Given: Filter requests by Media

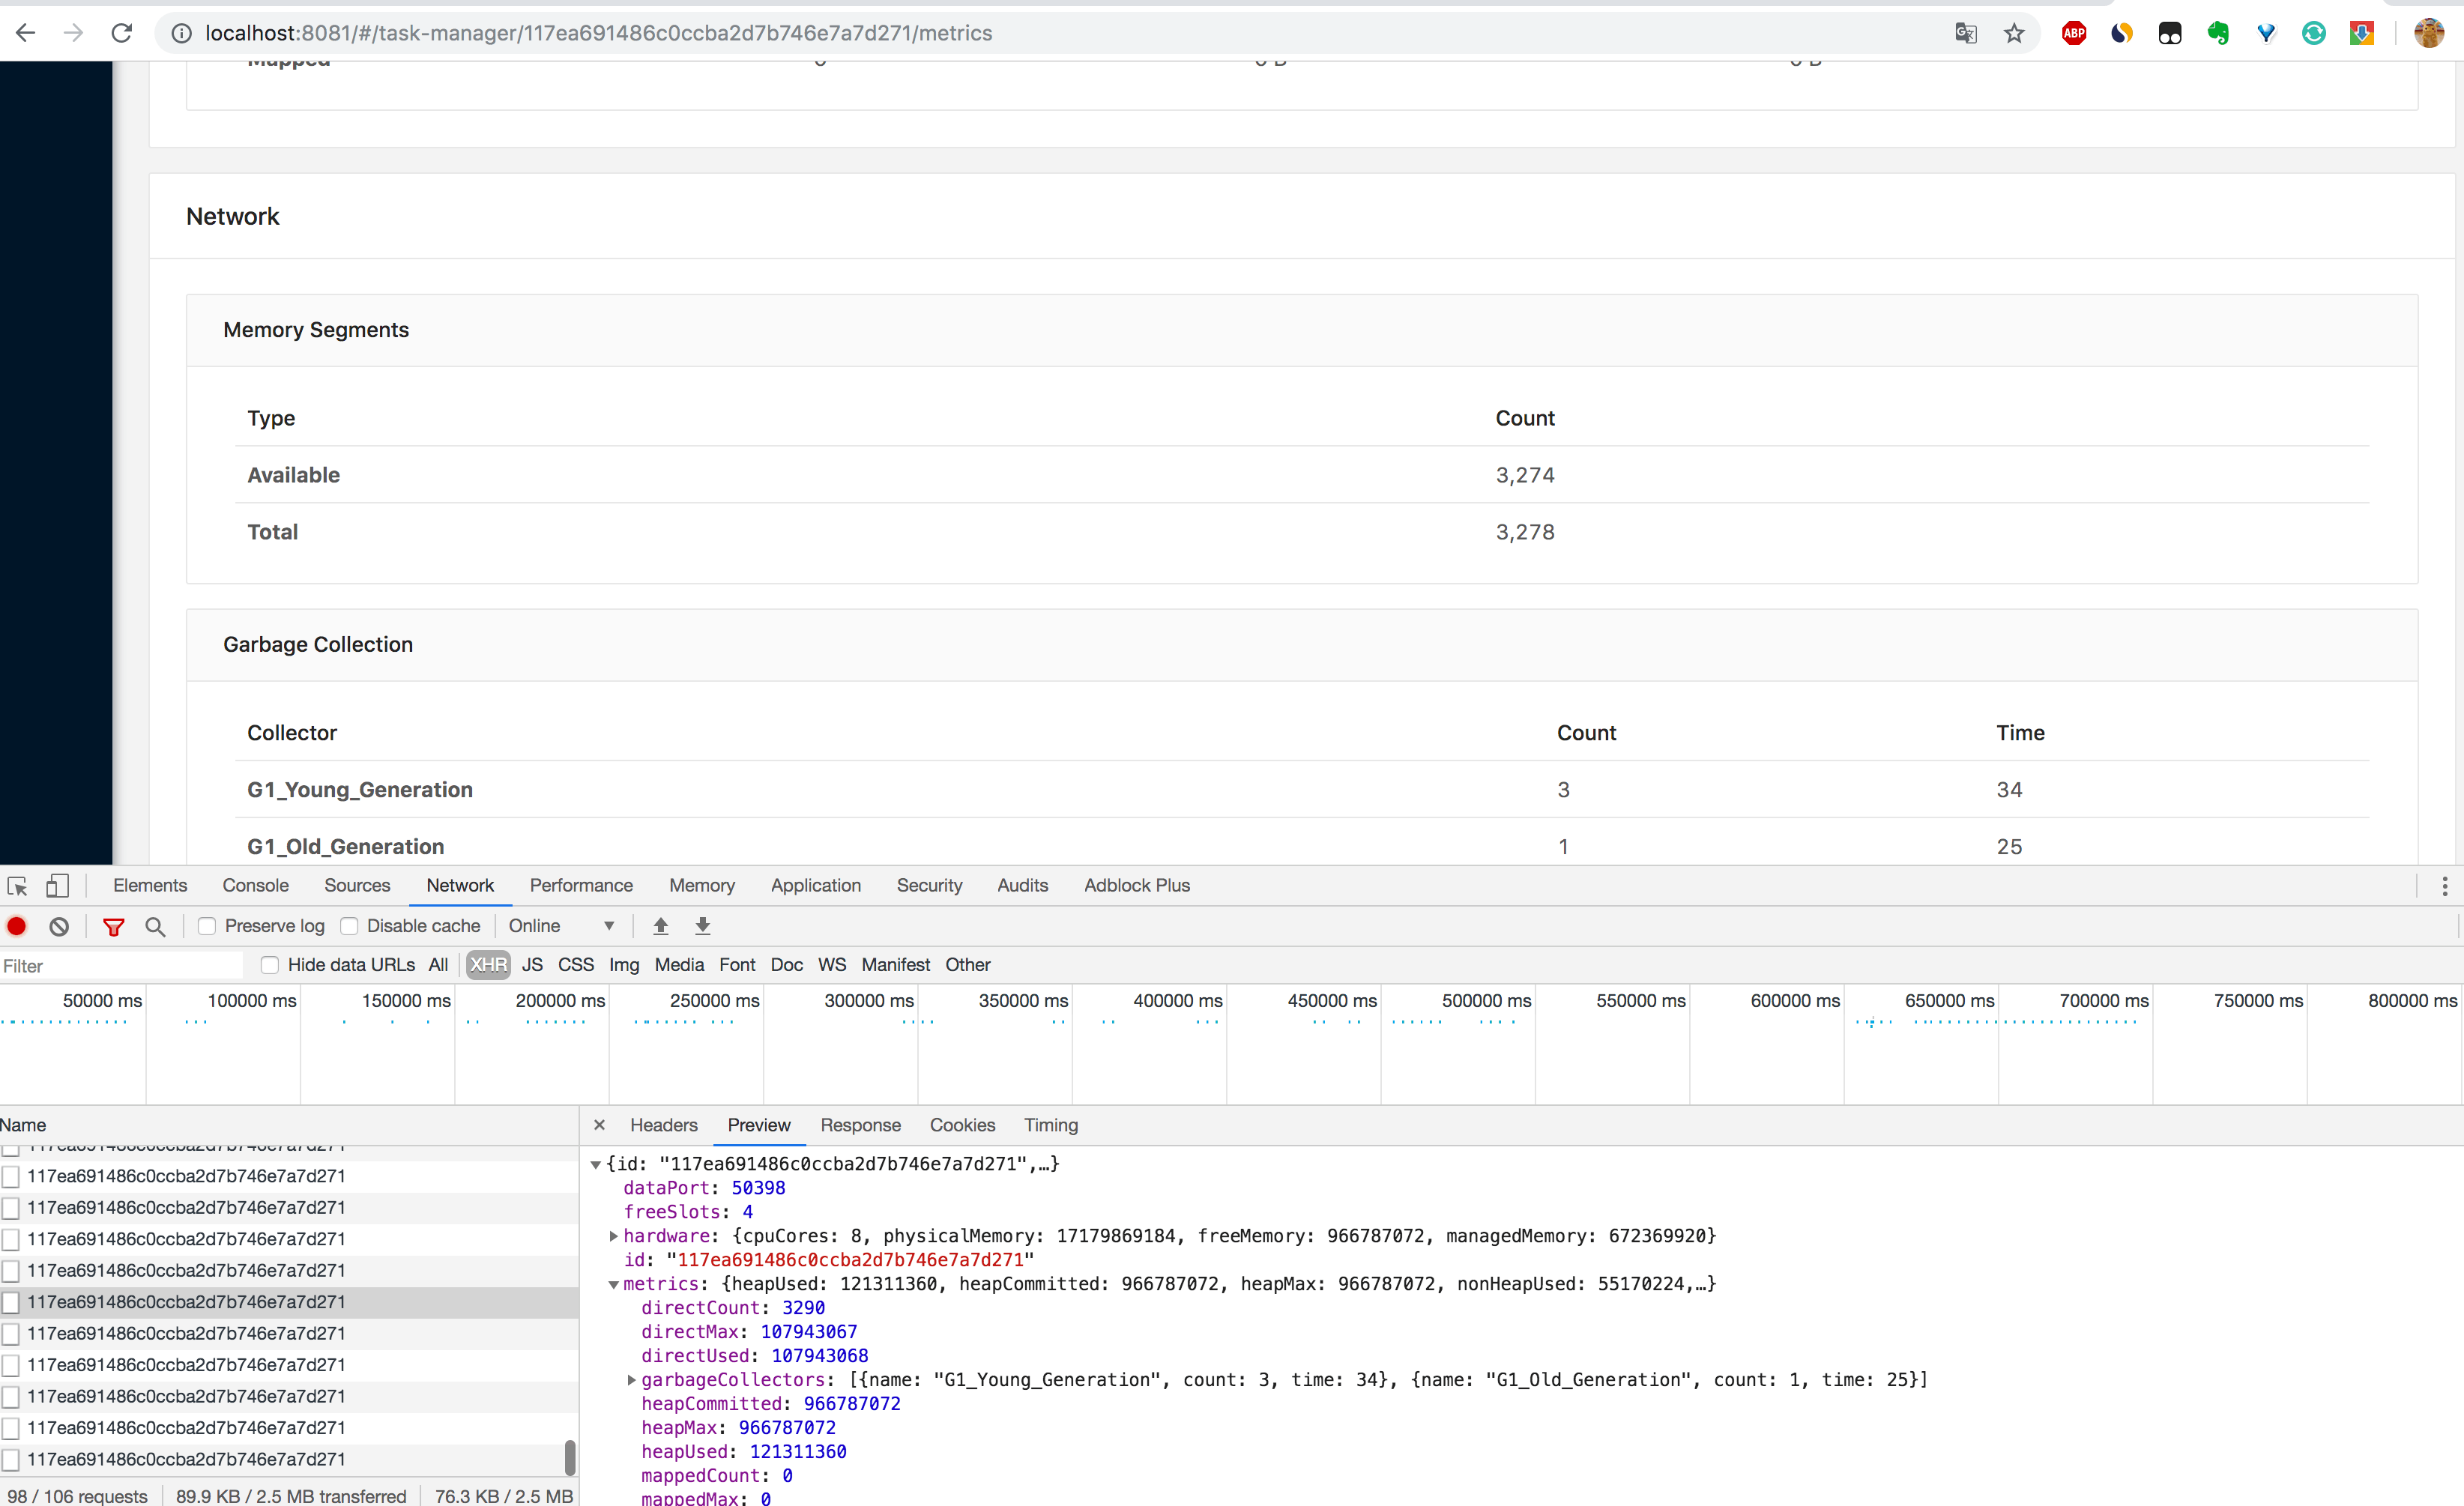Looking at the screenshot, I should [679, 965].
